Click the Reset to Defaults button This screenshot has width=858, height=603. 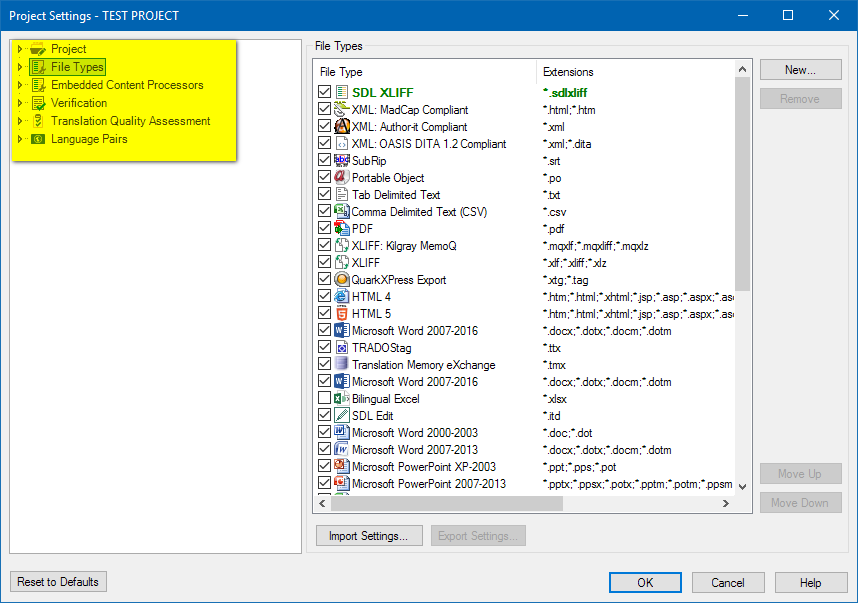(58, 582)
